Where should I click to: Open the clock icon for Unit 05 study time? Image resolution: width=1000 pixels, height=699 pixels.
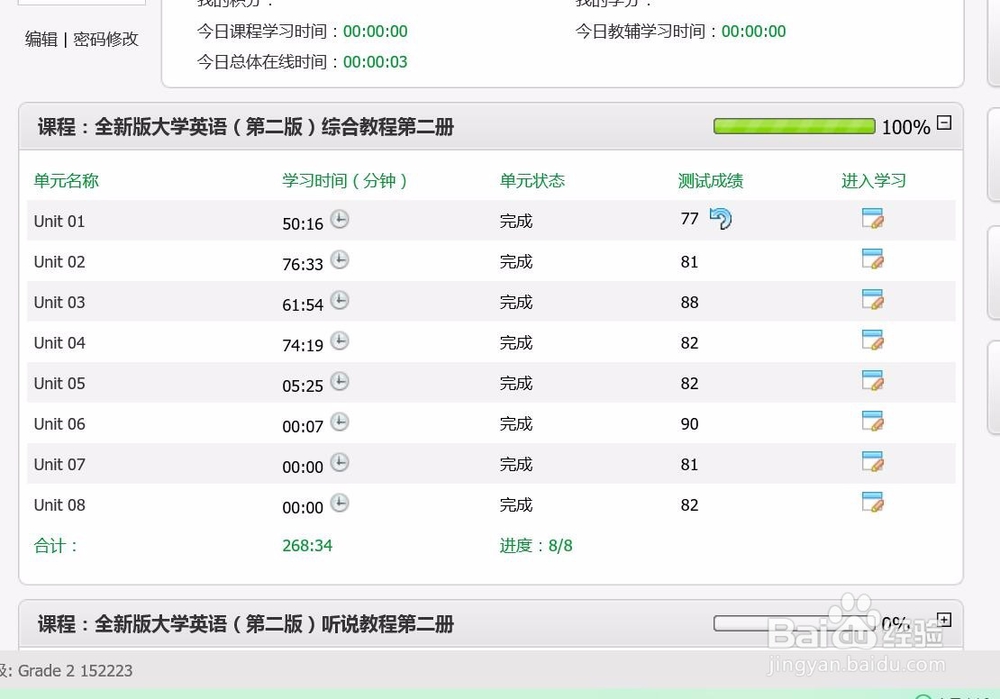tap(339, 381)
